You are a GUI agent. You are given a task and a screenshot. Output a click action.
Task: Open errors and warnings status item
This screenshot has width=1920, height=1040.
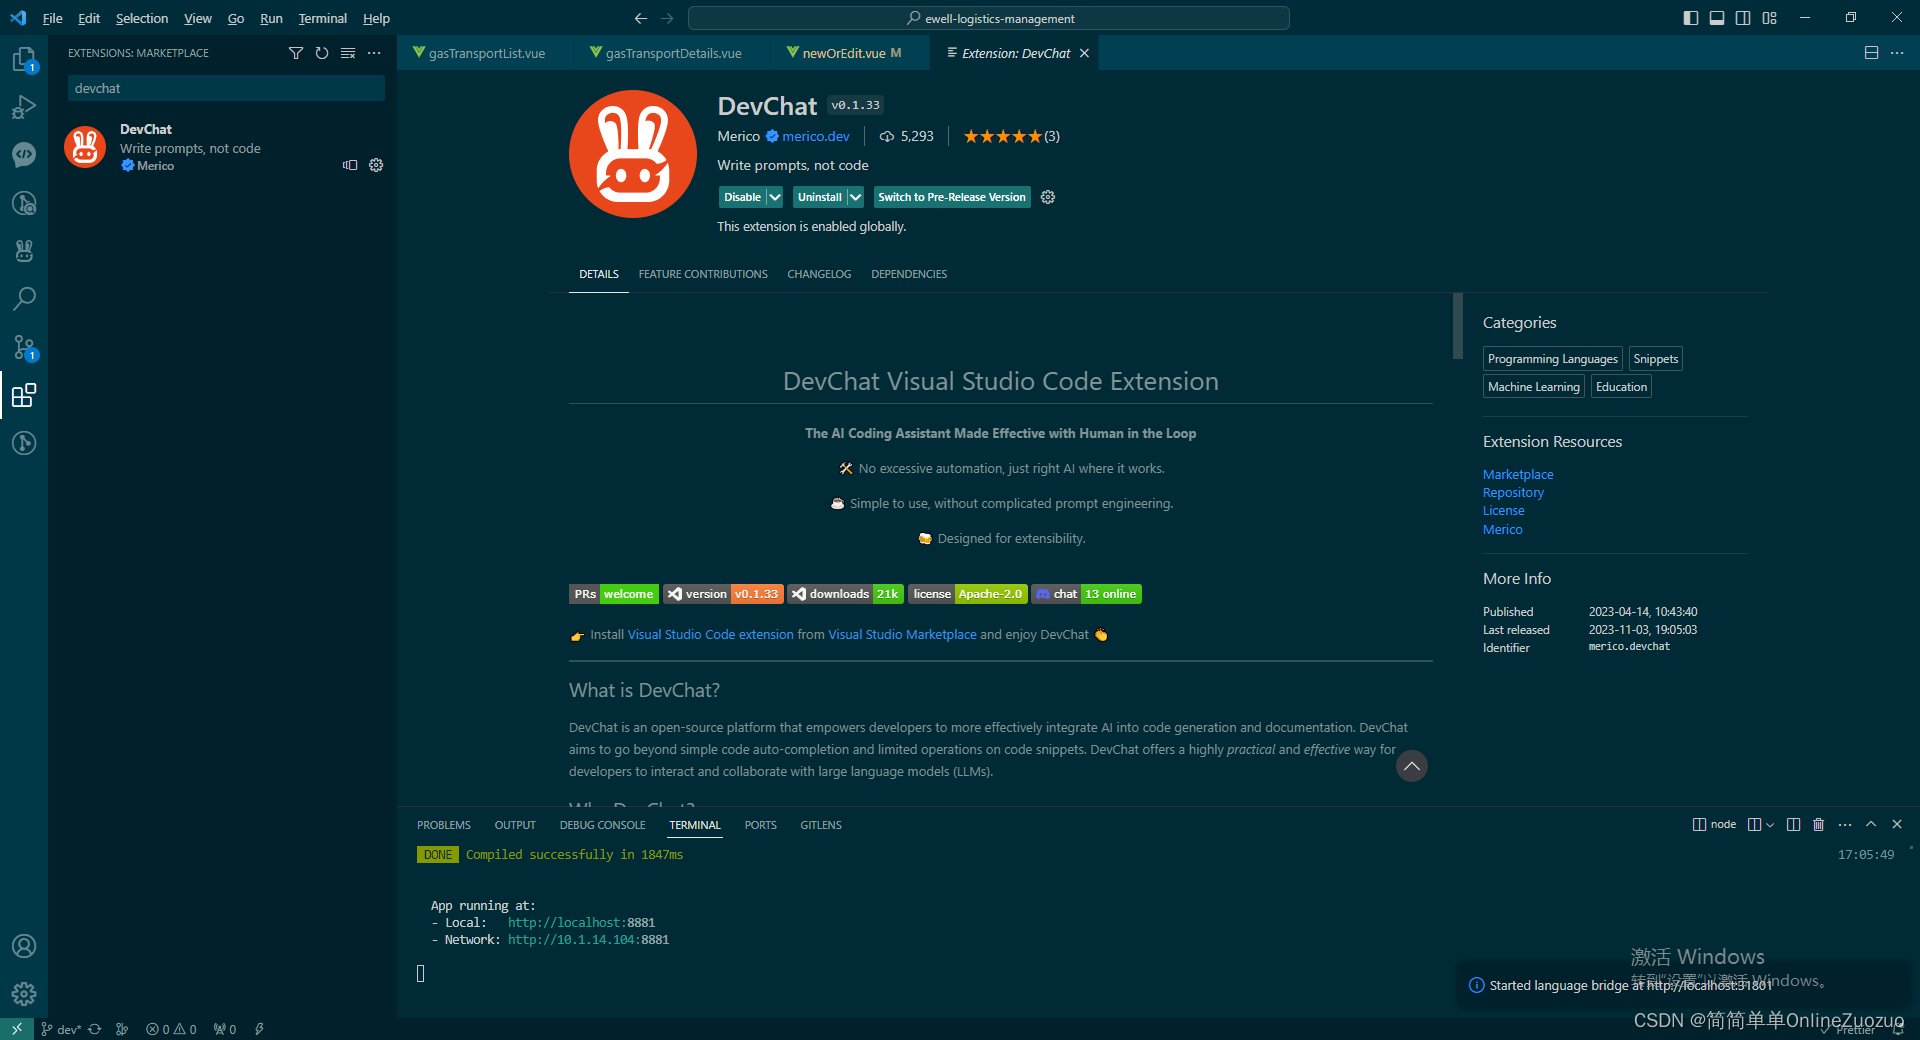171,1029
